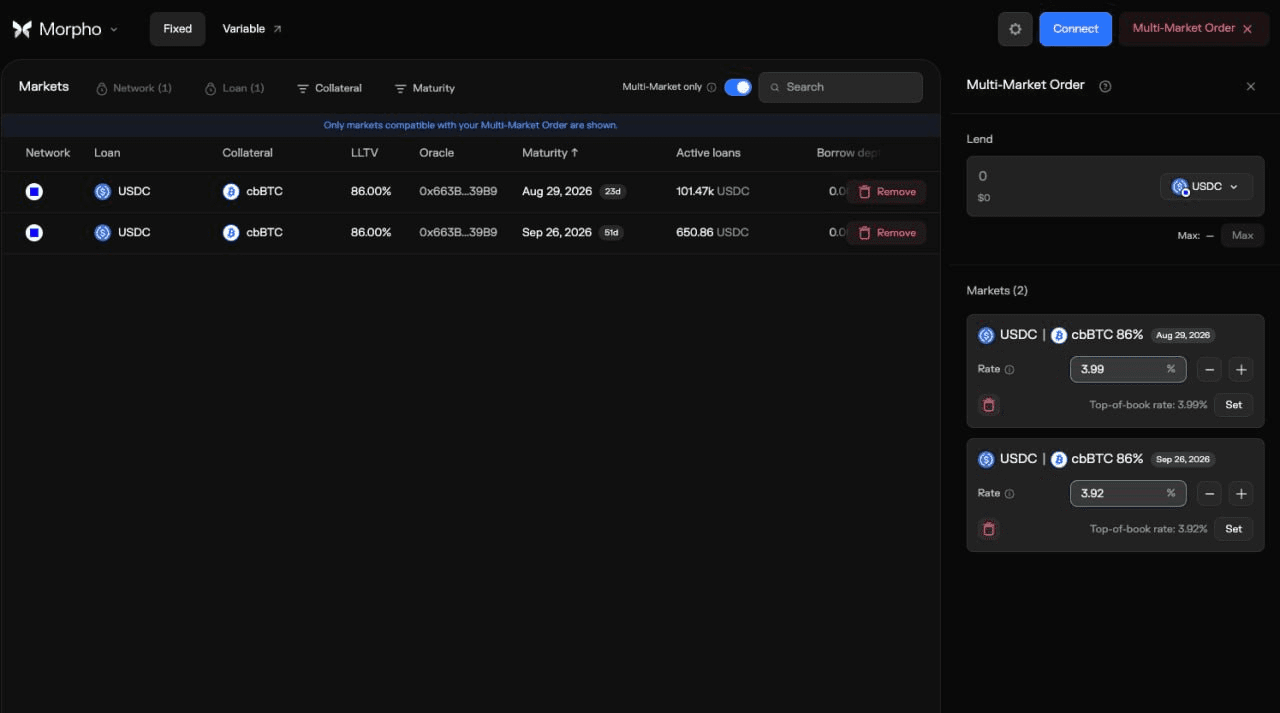Delete Sep 26 market from order
The height and width of the screenshot is (713, 1280).
pyautogui.click(x=989, y=529)
